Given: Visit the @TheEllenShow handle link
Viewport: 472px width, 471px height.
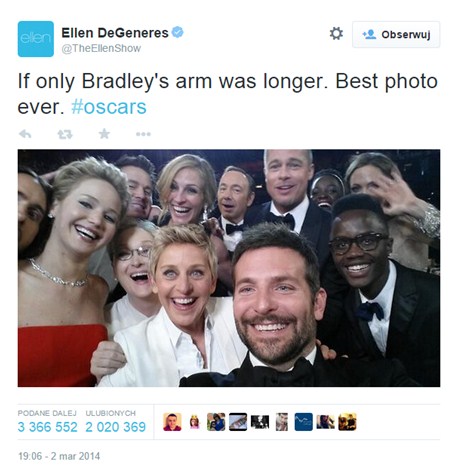Looking at the screenshot, I should pos(101,48).
